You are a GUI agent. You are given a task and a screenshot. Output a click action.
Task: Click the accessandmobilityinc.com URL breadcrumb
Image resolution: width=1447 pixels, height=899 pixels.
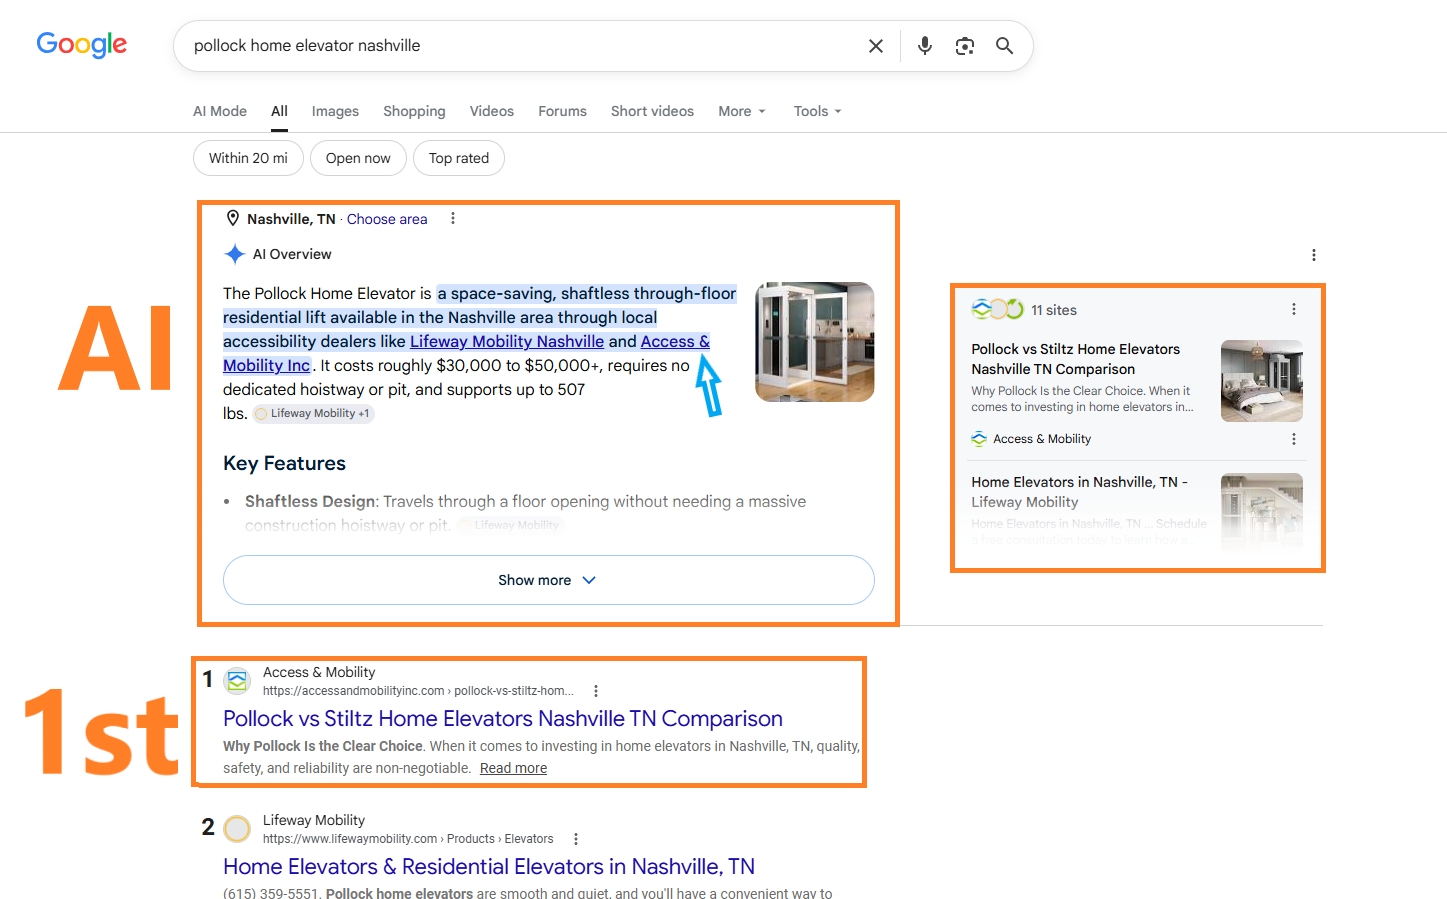(418, 691)
